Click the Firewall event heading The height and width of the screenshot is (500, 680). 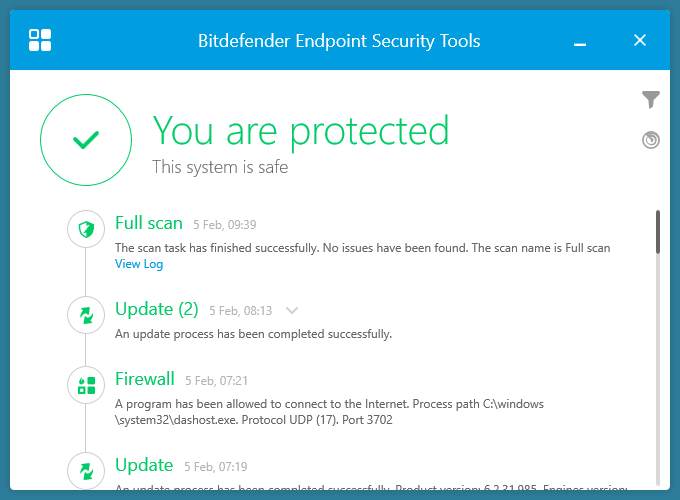point(145,379)
